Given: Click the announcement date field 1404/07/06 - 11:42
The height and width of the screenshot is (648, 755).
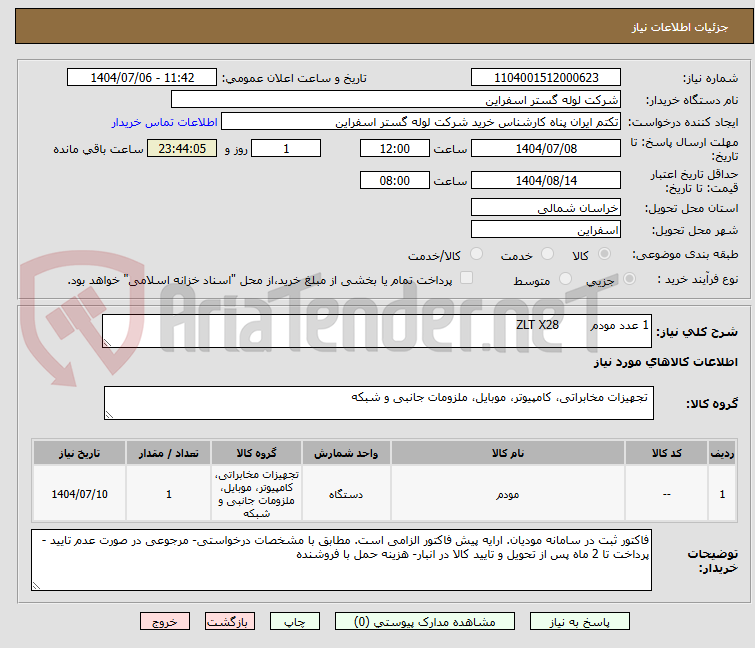Looking at the screenshot, I should (142, 78).
